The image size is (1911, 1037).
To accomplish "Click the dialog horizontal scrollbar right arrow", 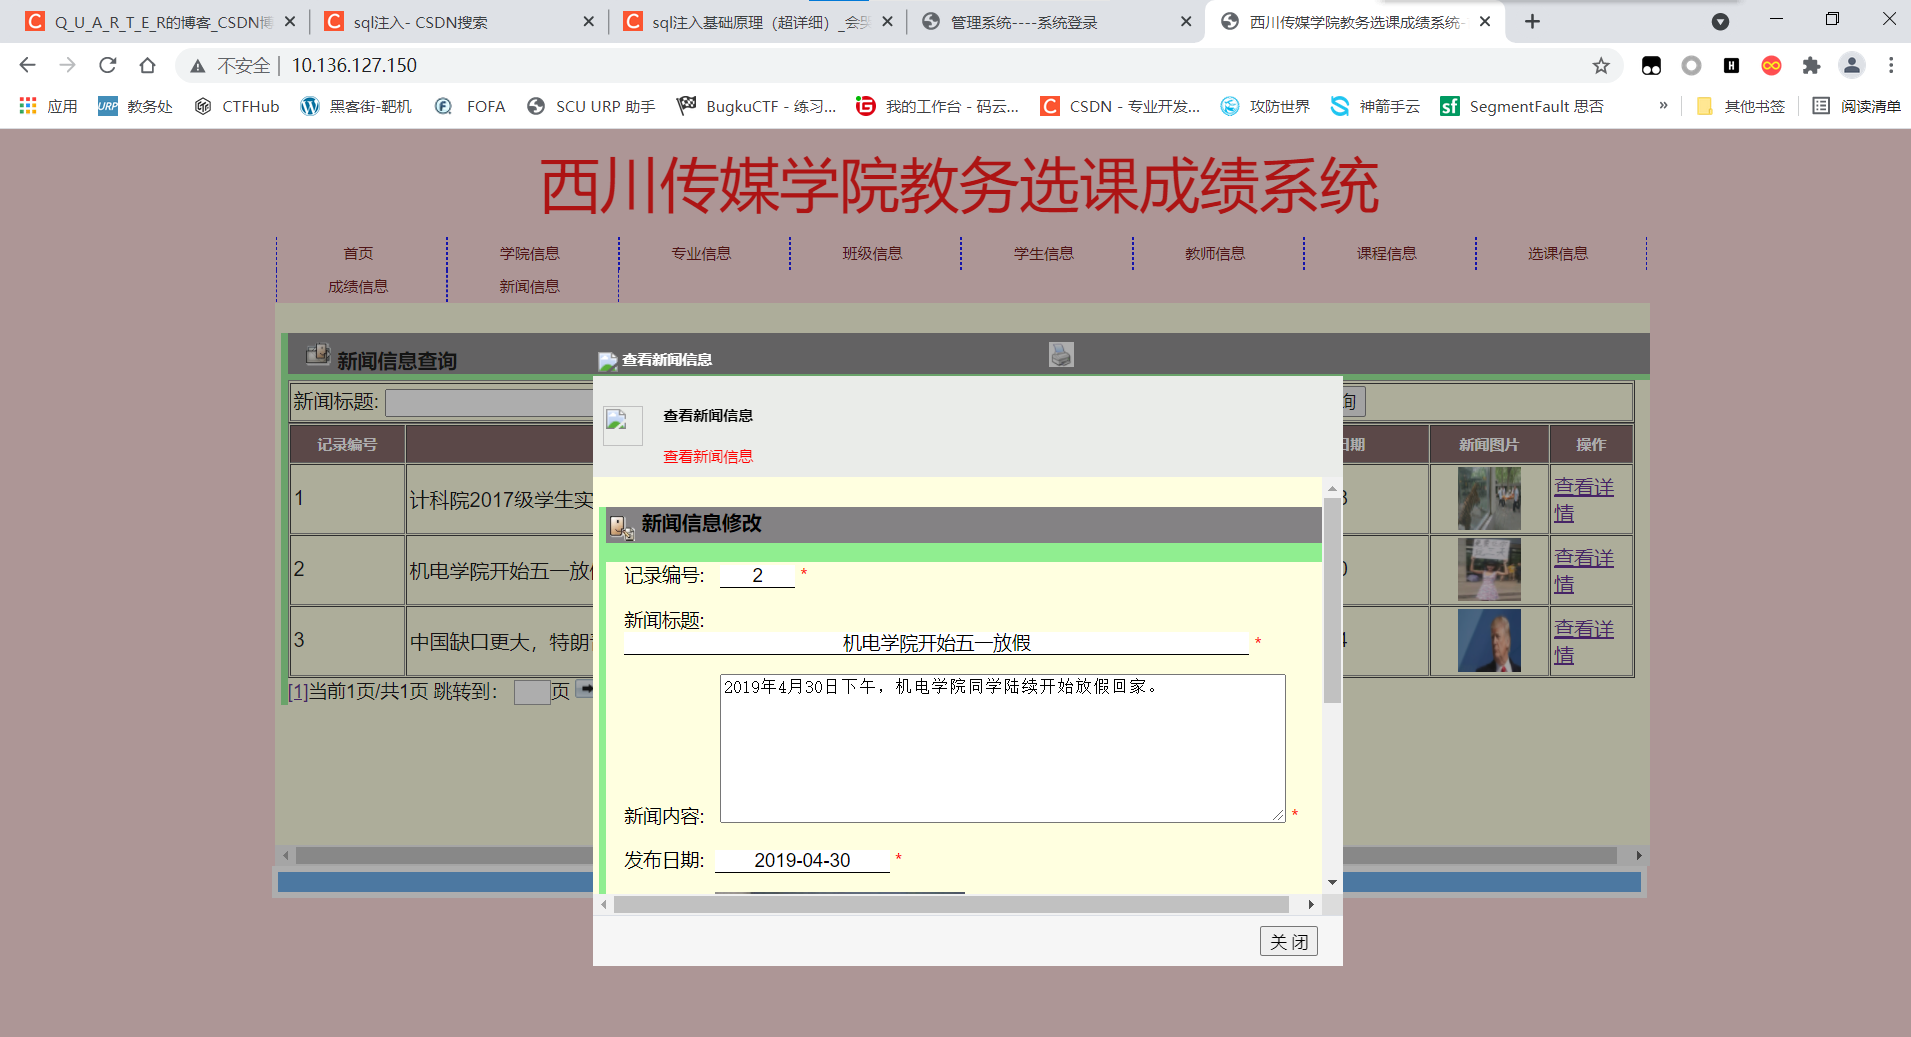I will (x=1311, y=904).
